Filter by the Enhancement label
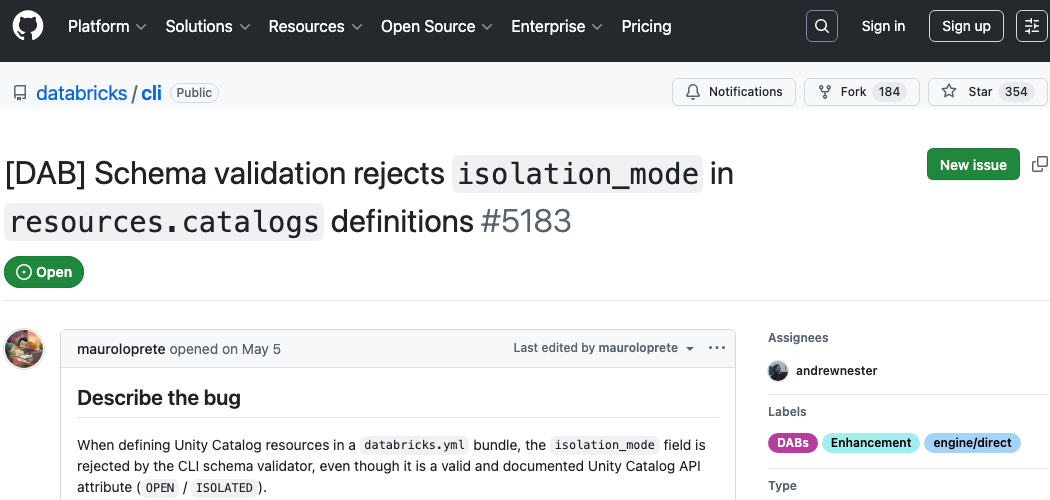This screenshot has width=1050, height=500. click(x=871, y=442)
